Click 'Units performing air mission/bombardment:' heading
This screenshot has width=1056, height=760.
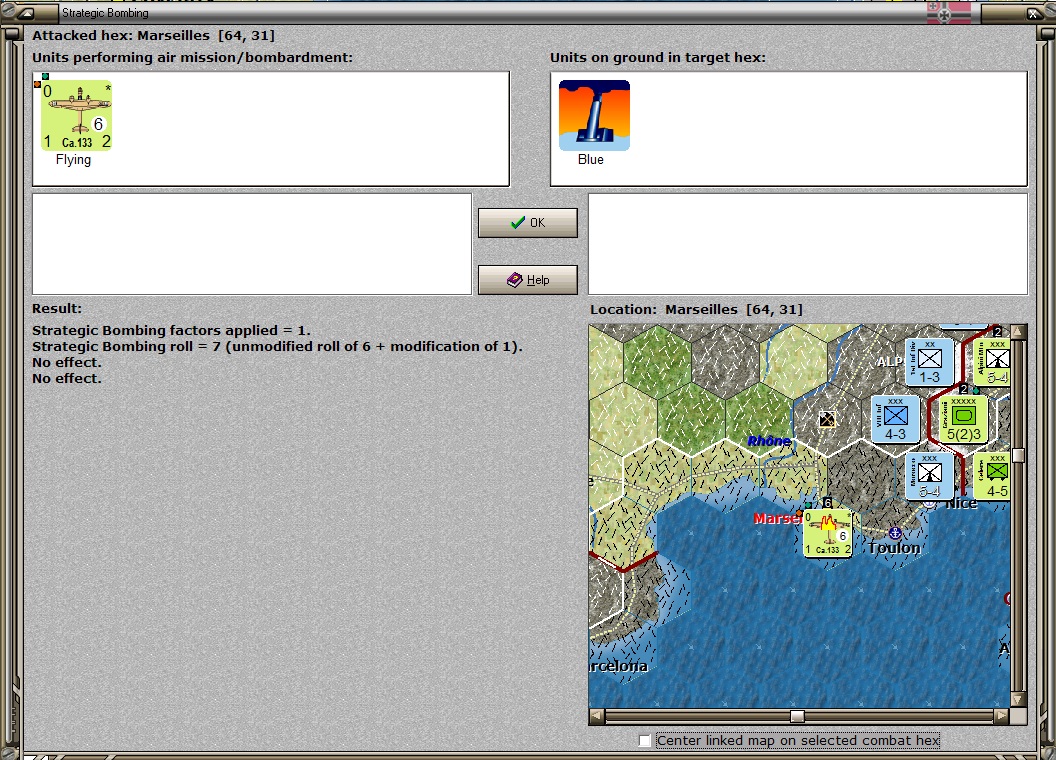(193, 57)
